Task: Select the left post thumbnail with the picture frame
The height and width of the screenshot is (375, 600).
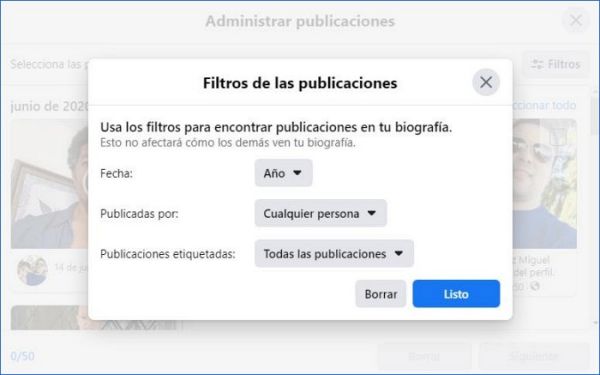Action: pos(49,184)
